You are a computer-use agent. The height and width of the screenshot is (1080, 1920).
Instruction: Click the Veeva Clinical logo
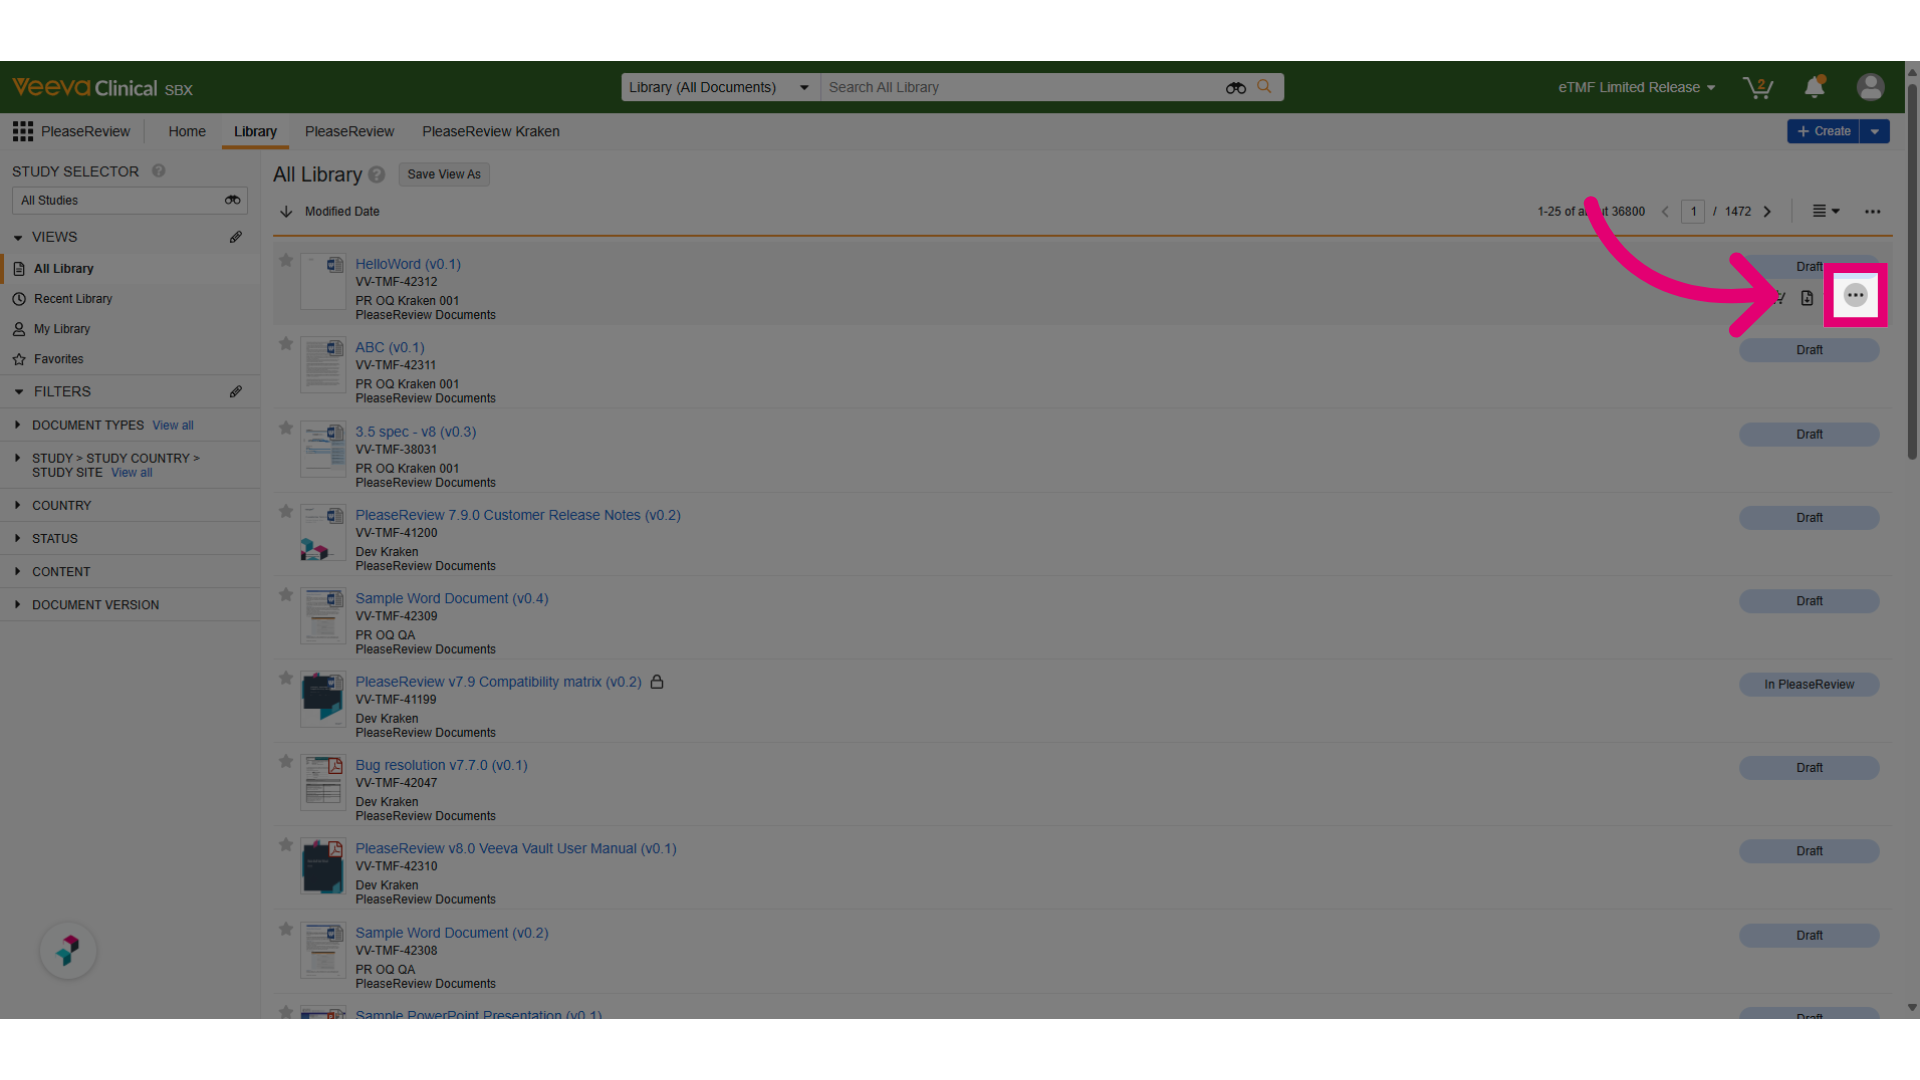102,88
